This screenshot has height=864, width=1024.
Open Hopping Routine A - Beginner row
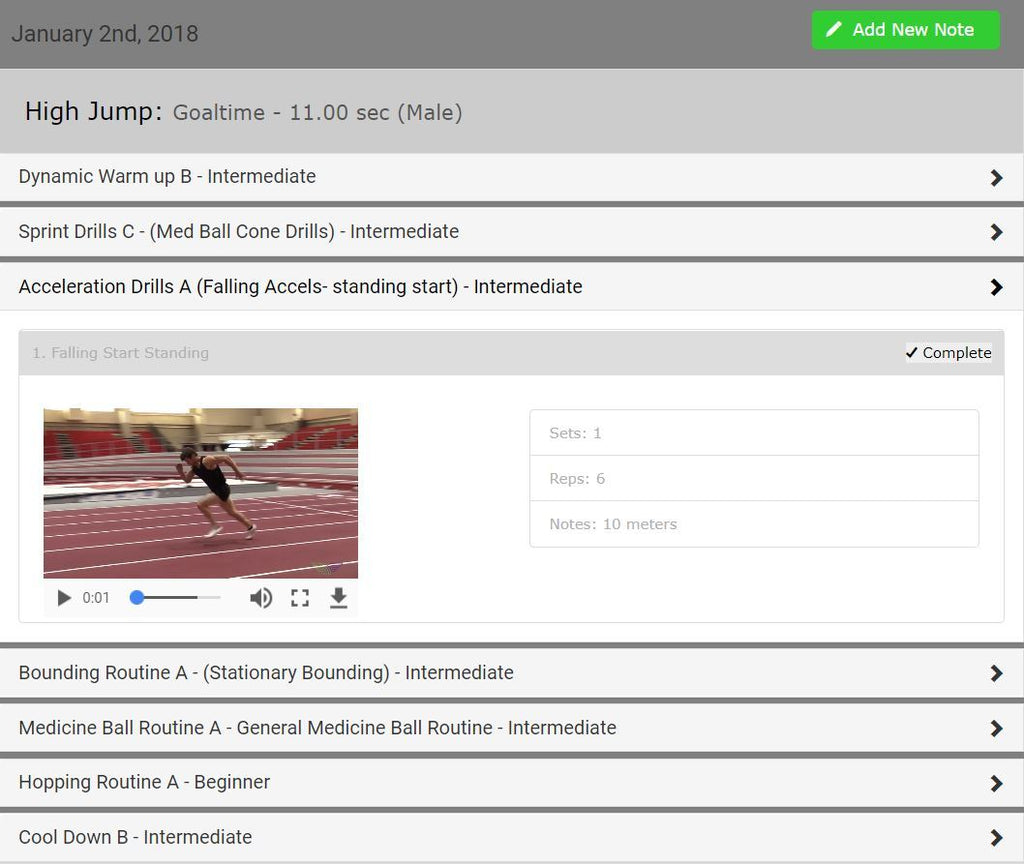pyautogui.click(x=511, y=782)
